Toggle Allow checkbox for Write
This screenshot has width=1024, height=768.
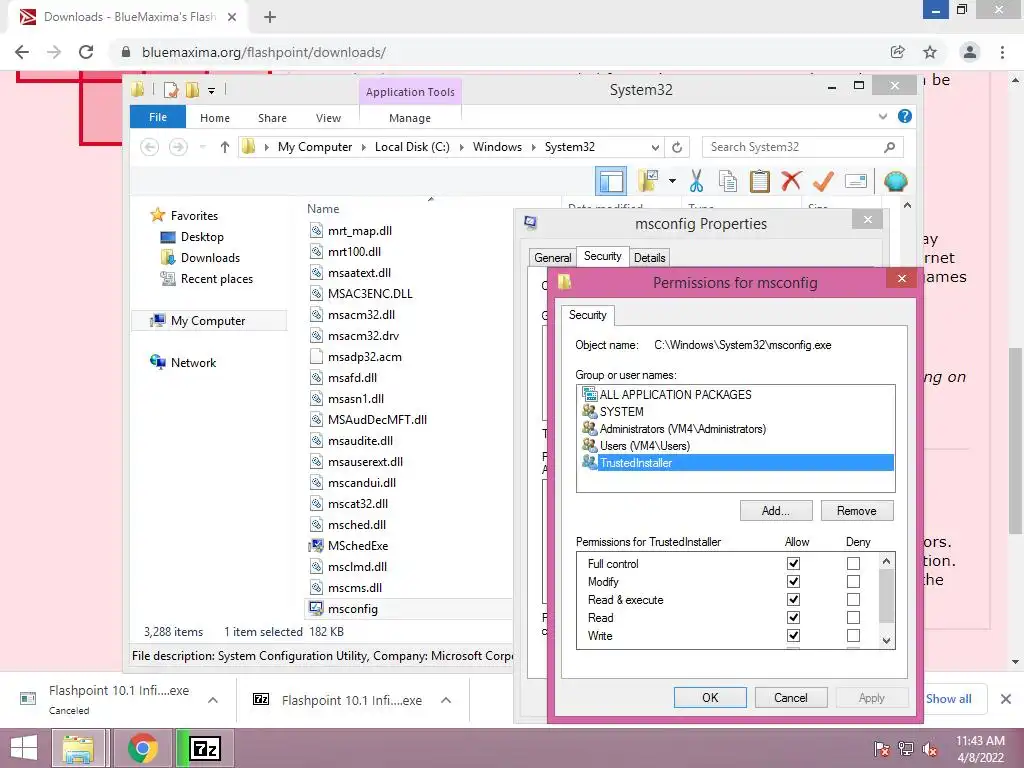point(793,635)
